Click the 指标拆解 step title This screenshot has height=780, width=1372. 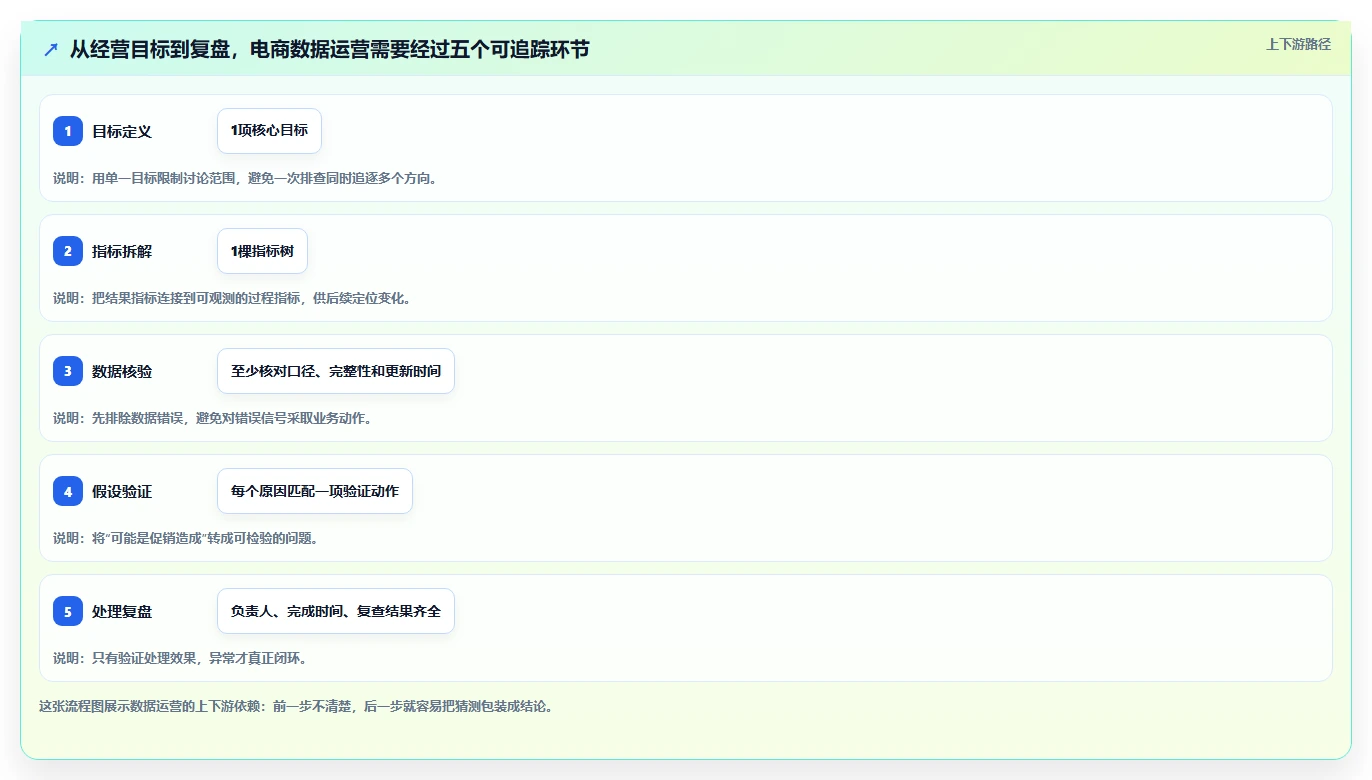(122, 251)
